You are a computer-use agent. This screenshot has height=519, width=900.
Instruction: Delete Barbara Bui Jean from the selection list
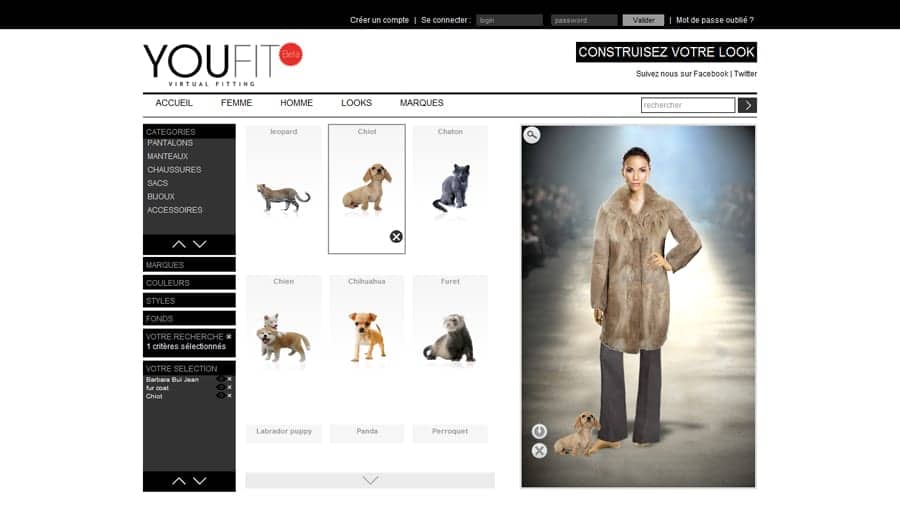(x=230, y=379)
